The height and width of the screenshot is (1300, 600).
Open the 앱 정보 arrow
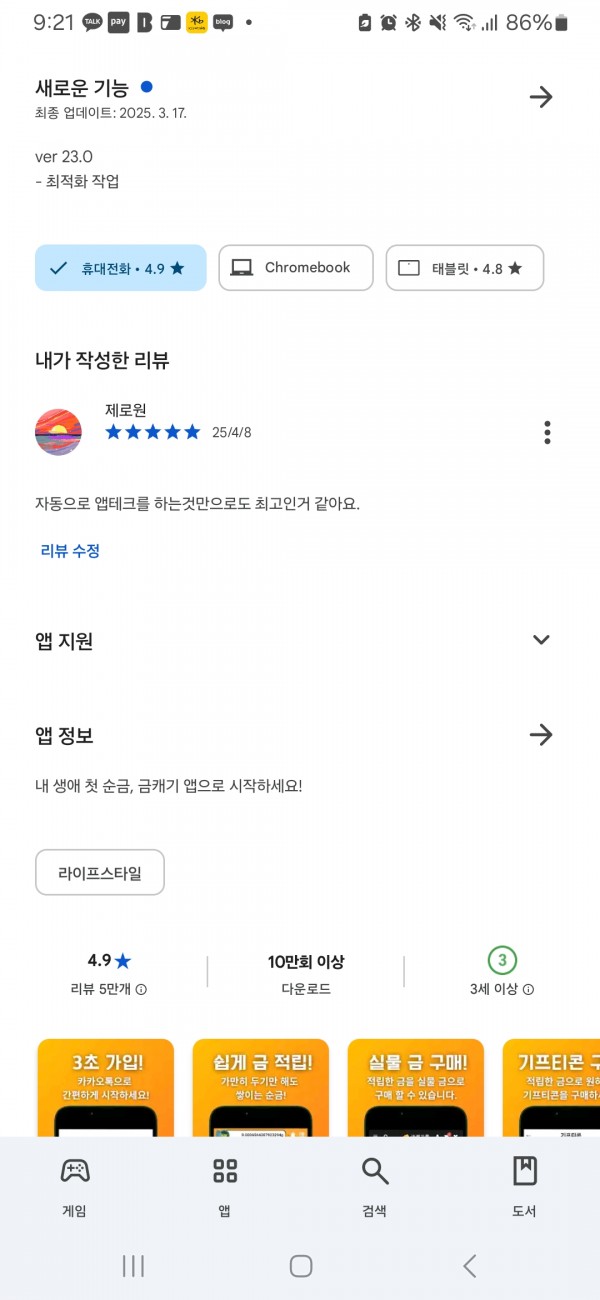[x=541, y=735]
